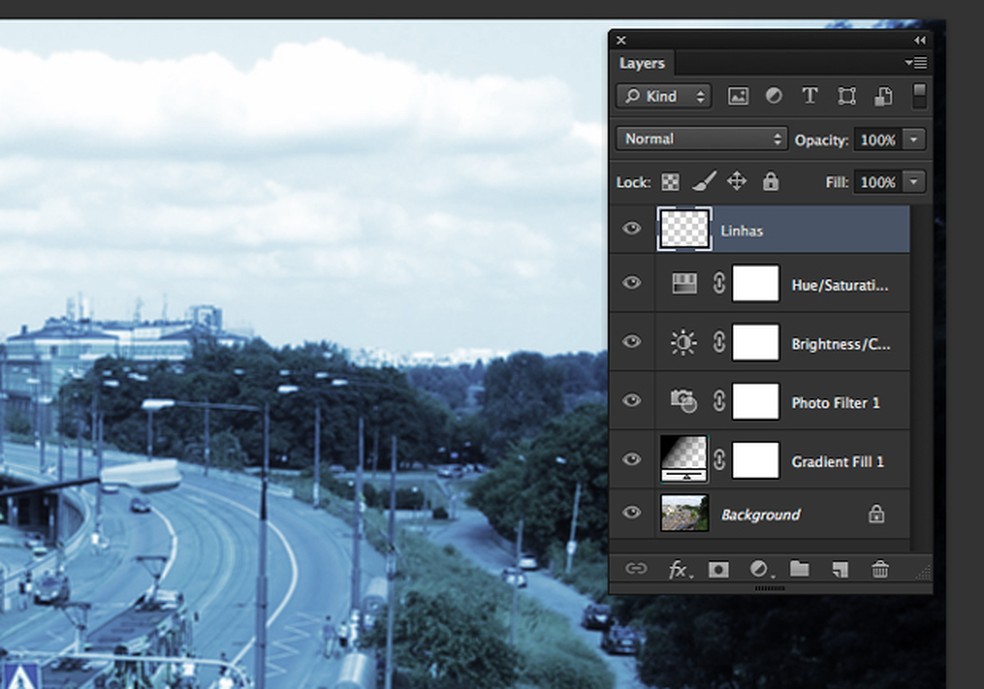Click the Add layer style fx button
This screenshot has width=984, height=689.
679,569
